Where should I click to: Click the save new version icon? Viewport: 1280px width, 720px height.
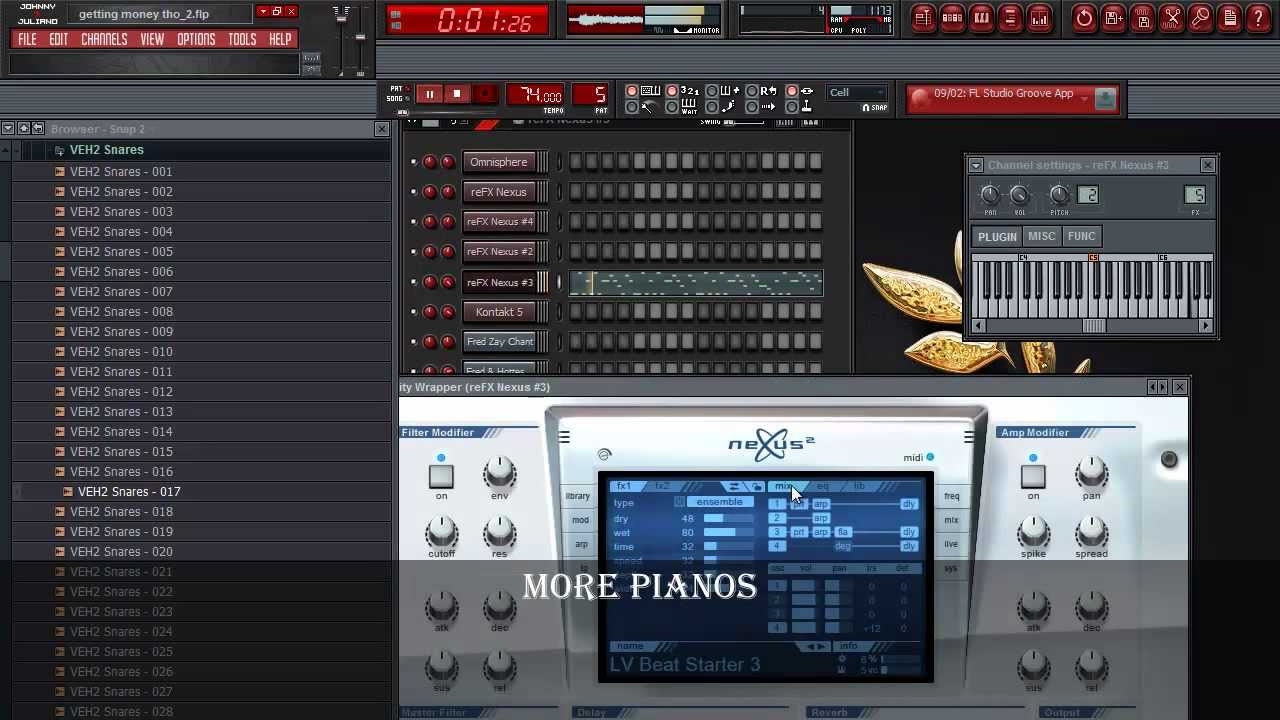[x=1114, y=17]
